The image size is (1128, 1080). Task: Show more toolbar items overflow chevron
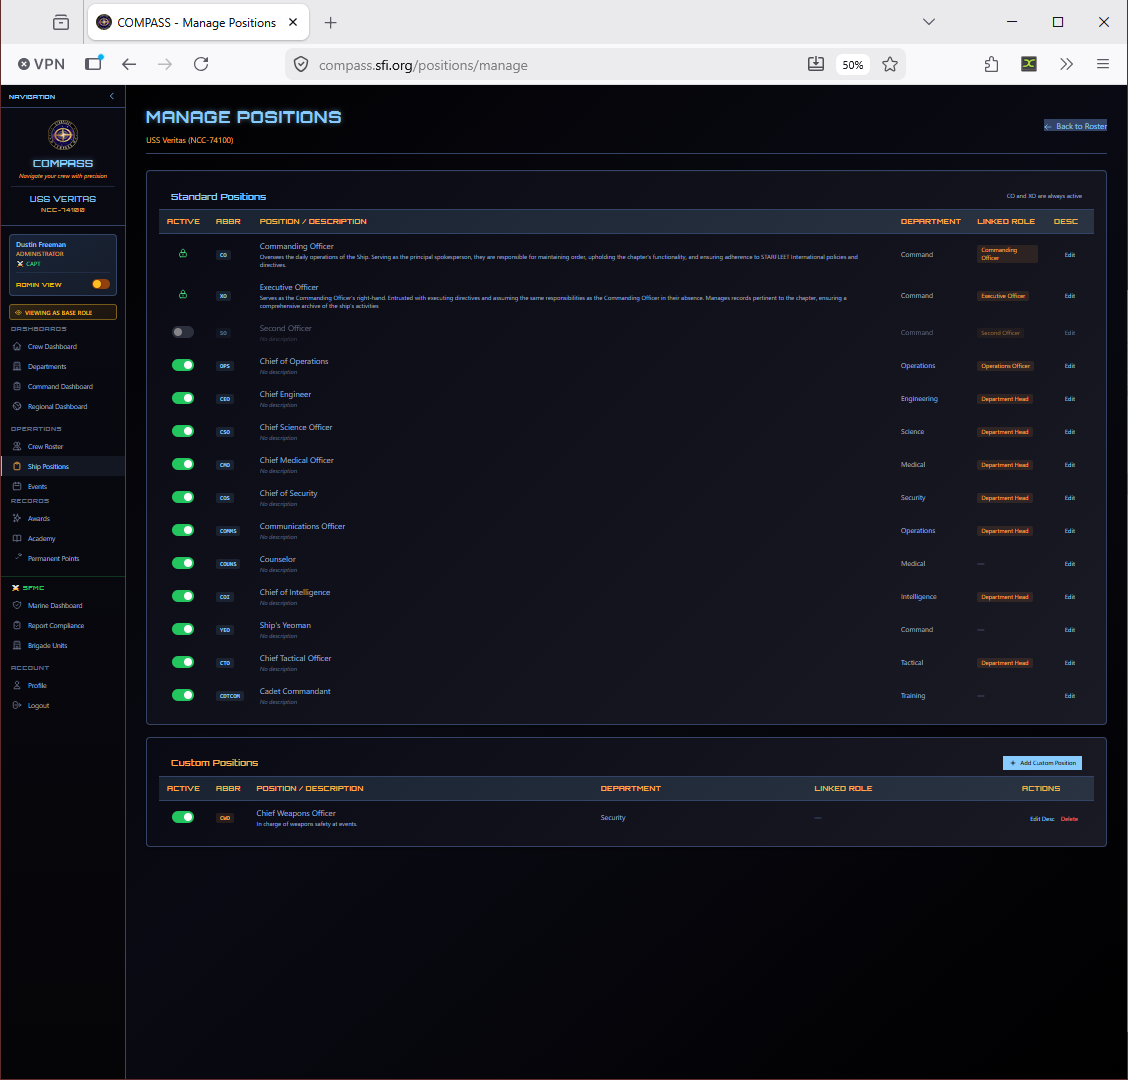[x=1066, y=65]
